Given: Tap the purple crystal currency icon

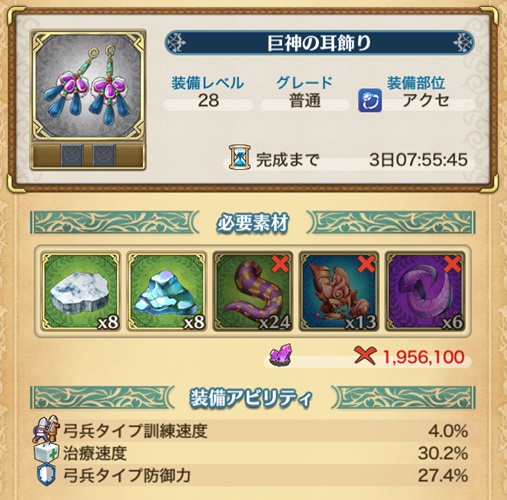Looking at the screenshot, I should pos(281,356).
